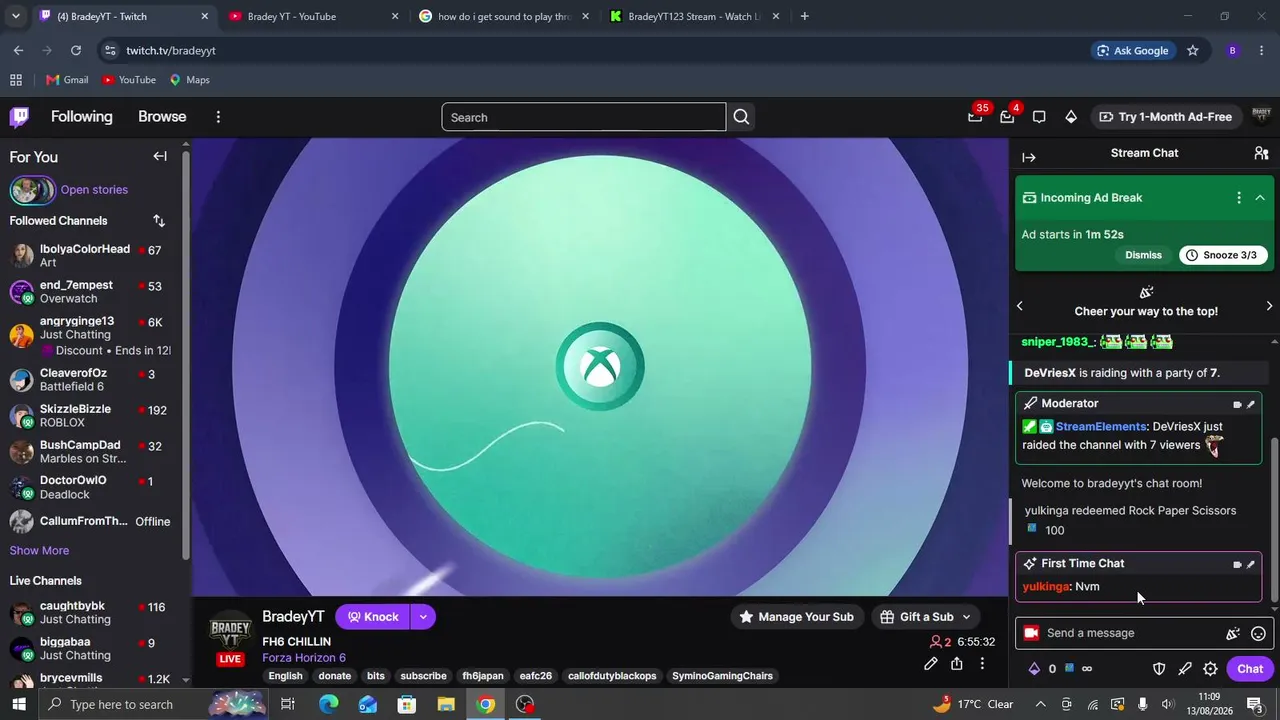
Task: Sort the Followed Channels list
Action: 159,221
